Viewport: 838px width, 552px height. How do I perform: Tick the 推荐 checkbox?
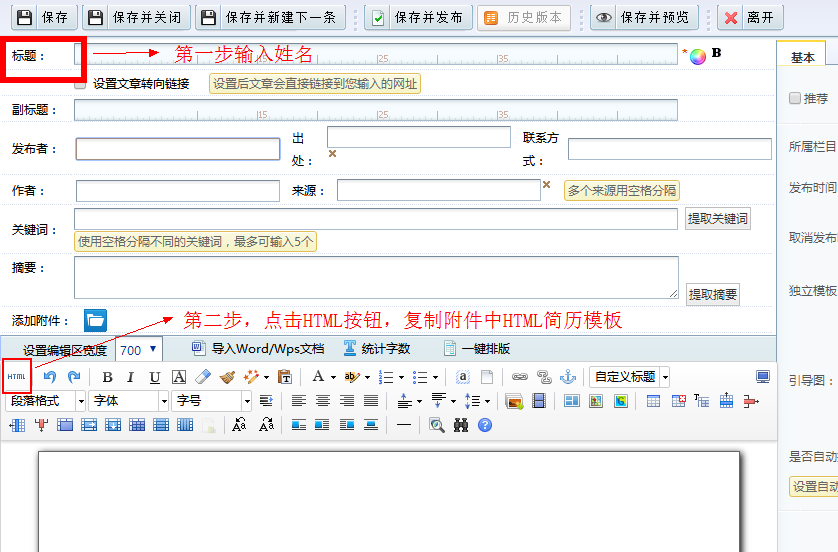coord(795,98)
